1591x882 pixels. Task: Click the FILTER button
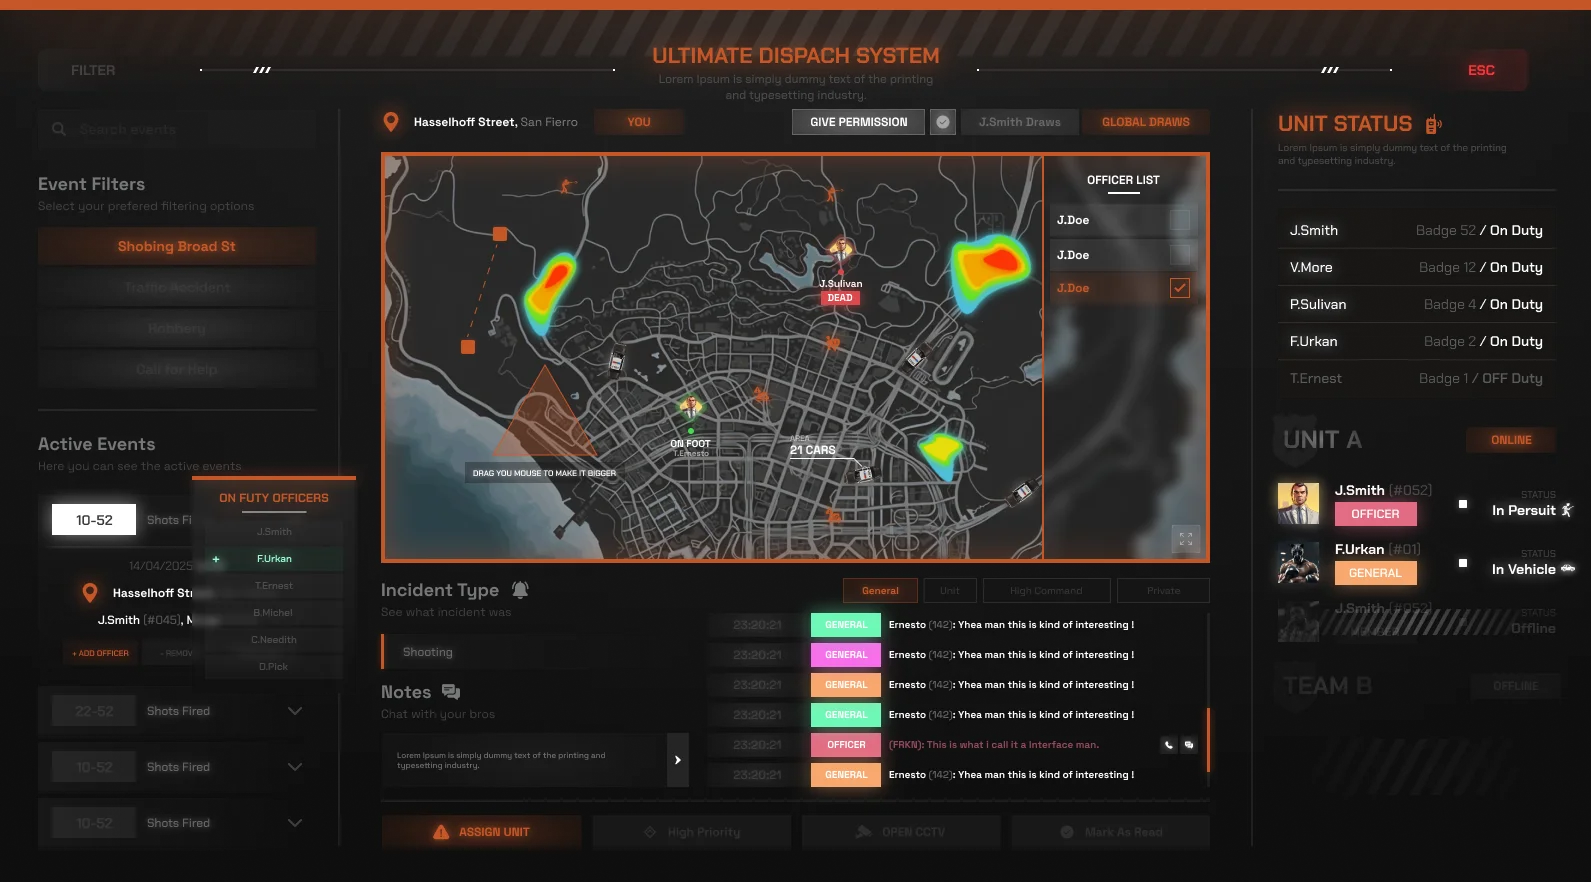[93, 70]
